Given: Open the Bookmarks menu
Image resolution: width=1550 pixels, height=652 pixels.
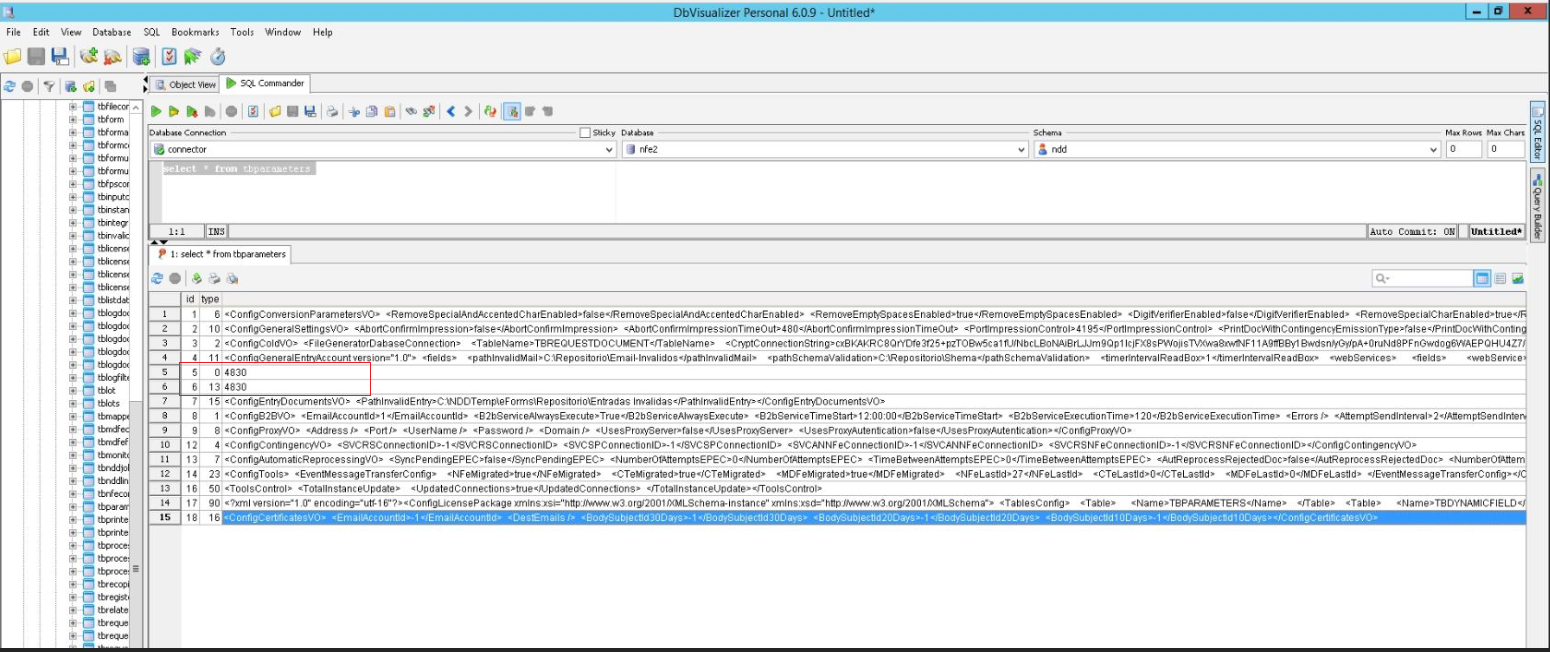Looking at the screenshot, I should pyautogui.click(x=195, y=32).
